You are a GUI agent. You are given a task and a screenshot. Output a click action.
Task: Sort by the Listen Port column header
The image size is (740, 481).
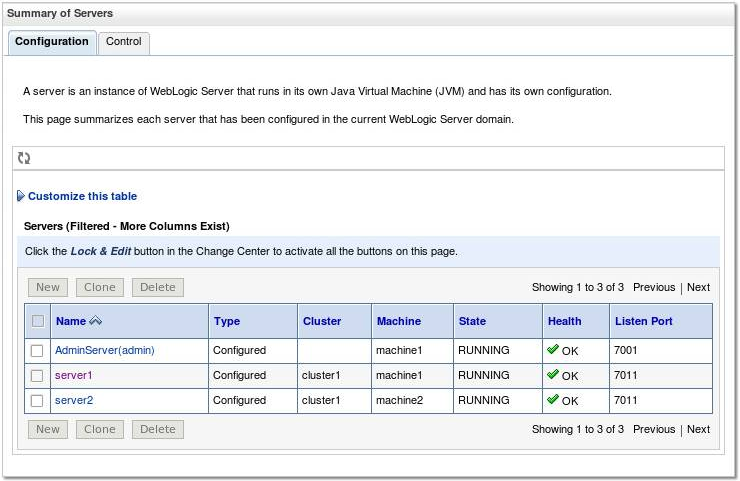point(644,321)
